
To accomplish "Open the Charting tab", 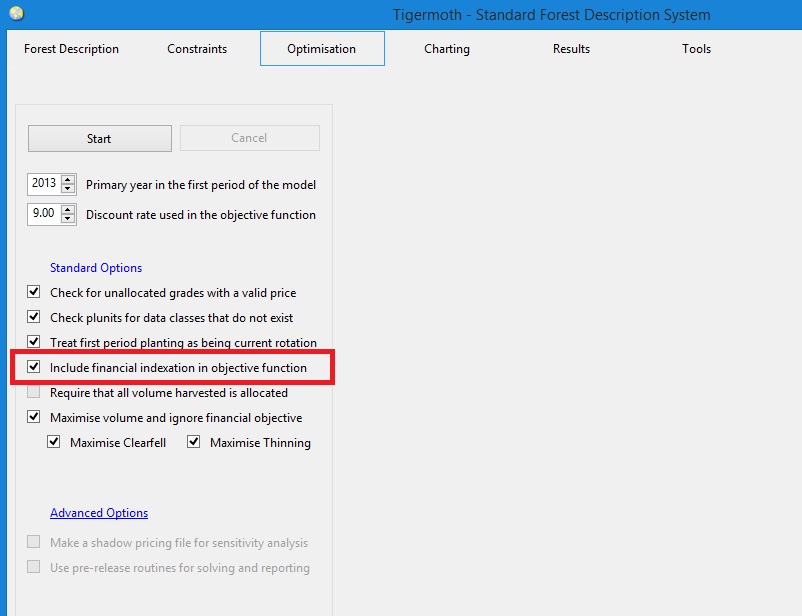I will [x=447, y=49].
